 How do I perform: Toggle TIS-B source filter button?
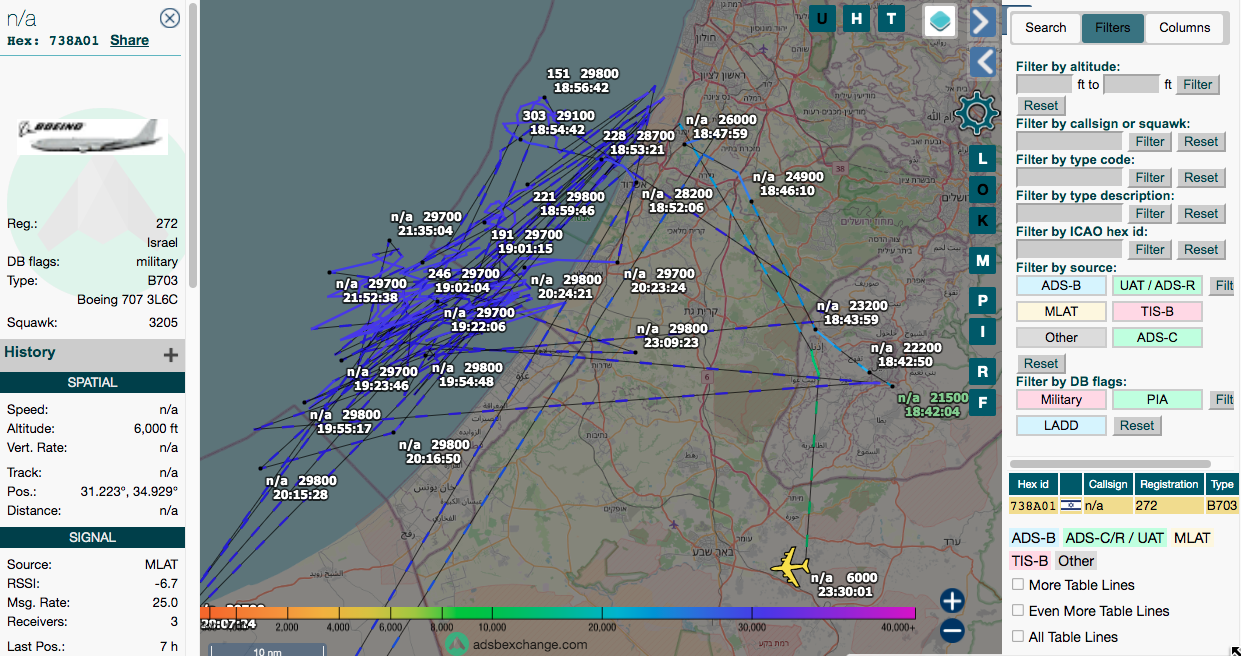[1157, 312]
